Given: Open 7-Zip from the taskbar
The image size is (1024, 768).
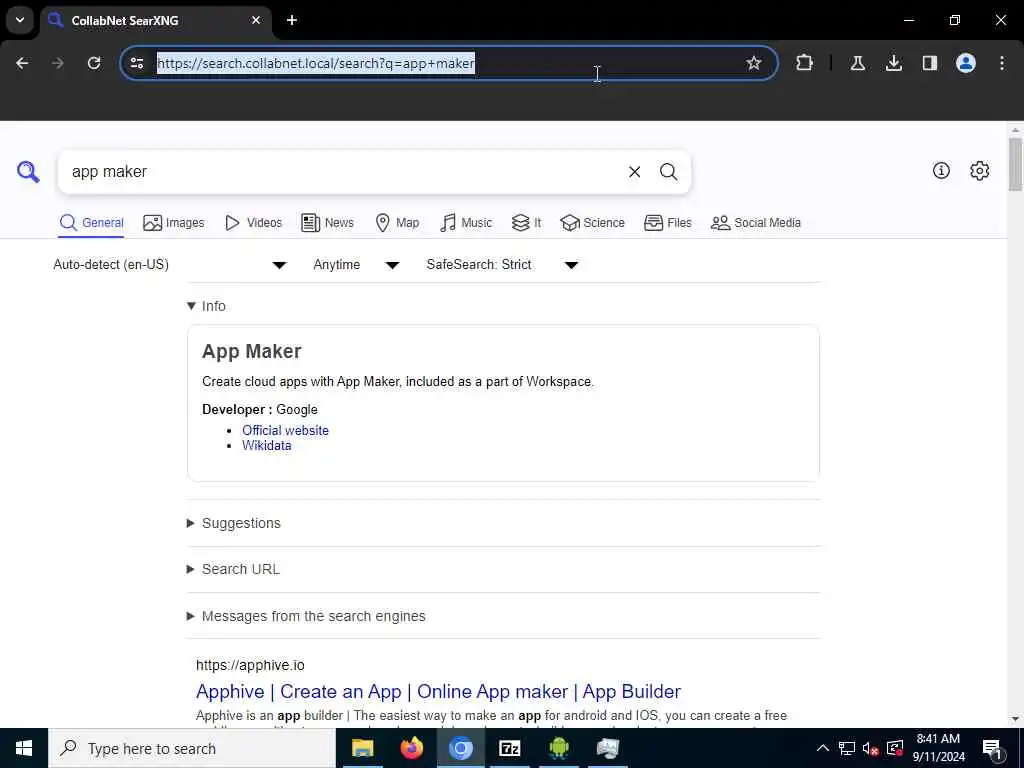Looking at the screenshot, I should tap(509, 748).
